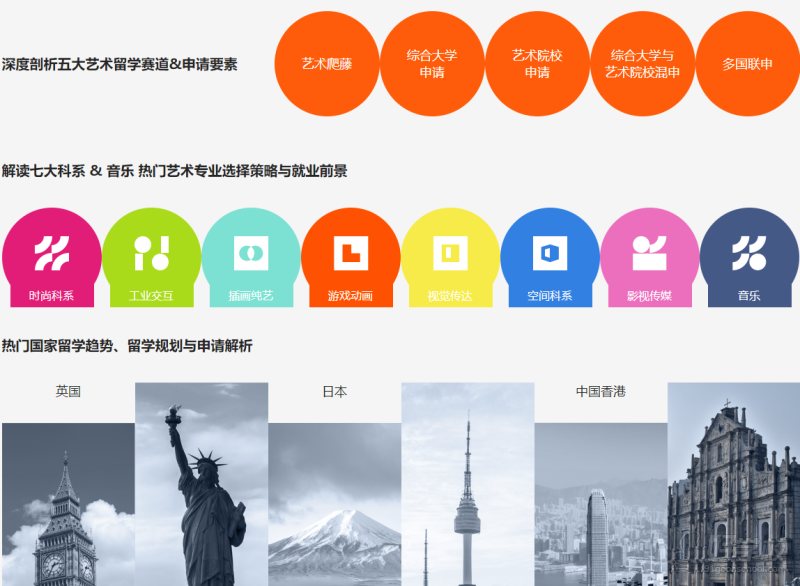Image resolution: width=800 pixels, height=586 pixels.
Task: Click the 中国香港 country label
Action: point(600,392)
